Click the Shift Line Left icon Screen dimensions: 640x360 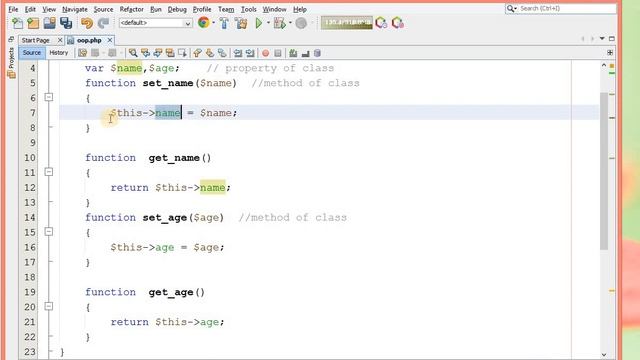click(238, 53)
